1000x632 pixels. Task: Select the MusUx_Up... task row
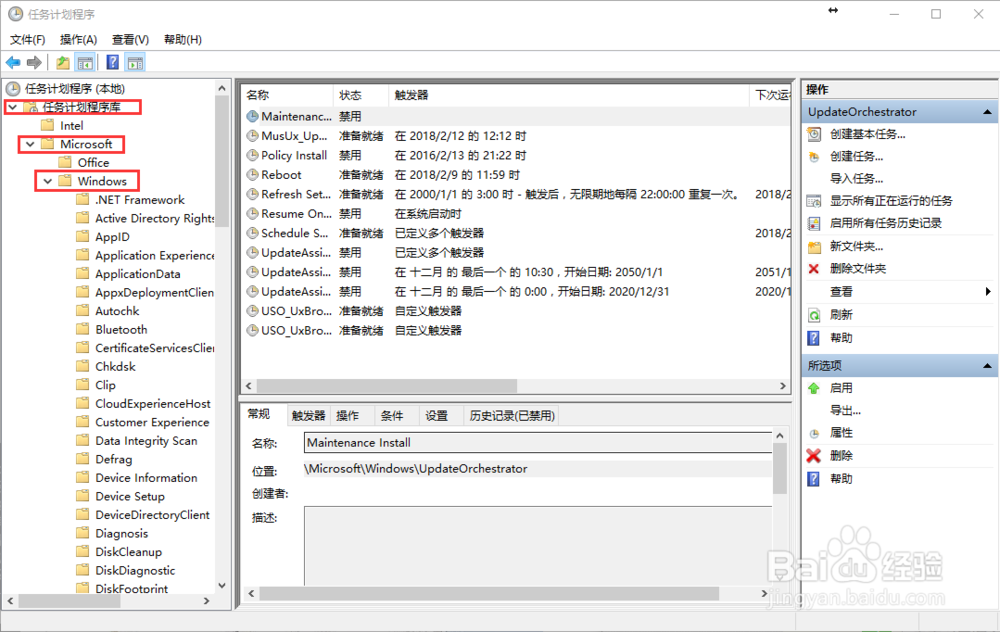tap(516, 136)
